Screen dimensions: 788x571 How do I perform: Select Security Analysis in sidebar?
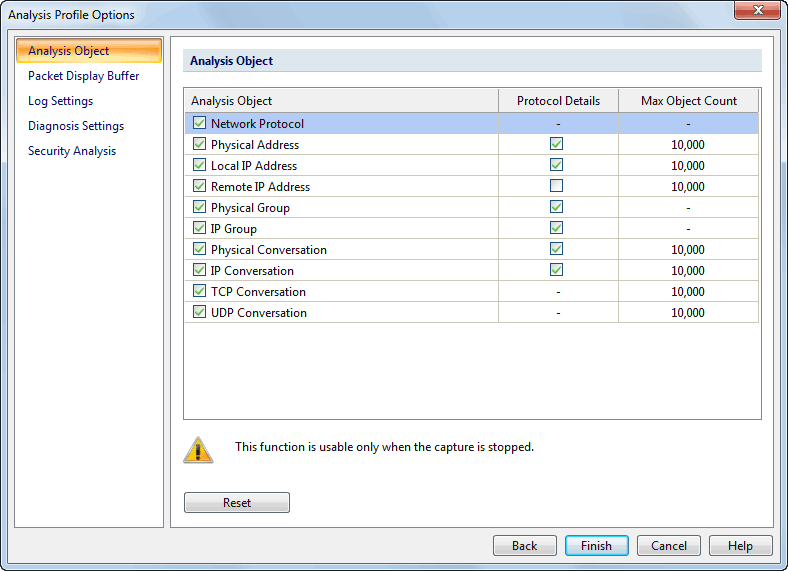click(x=72, y=151)
